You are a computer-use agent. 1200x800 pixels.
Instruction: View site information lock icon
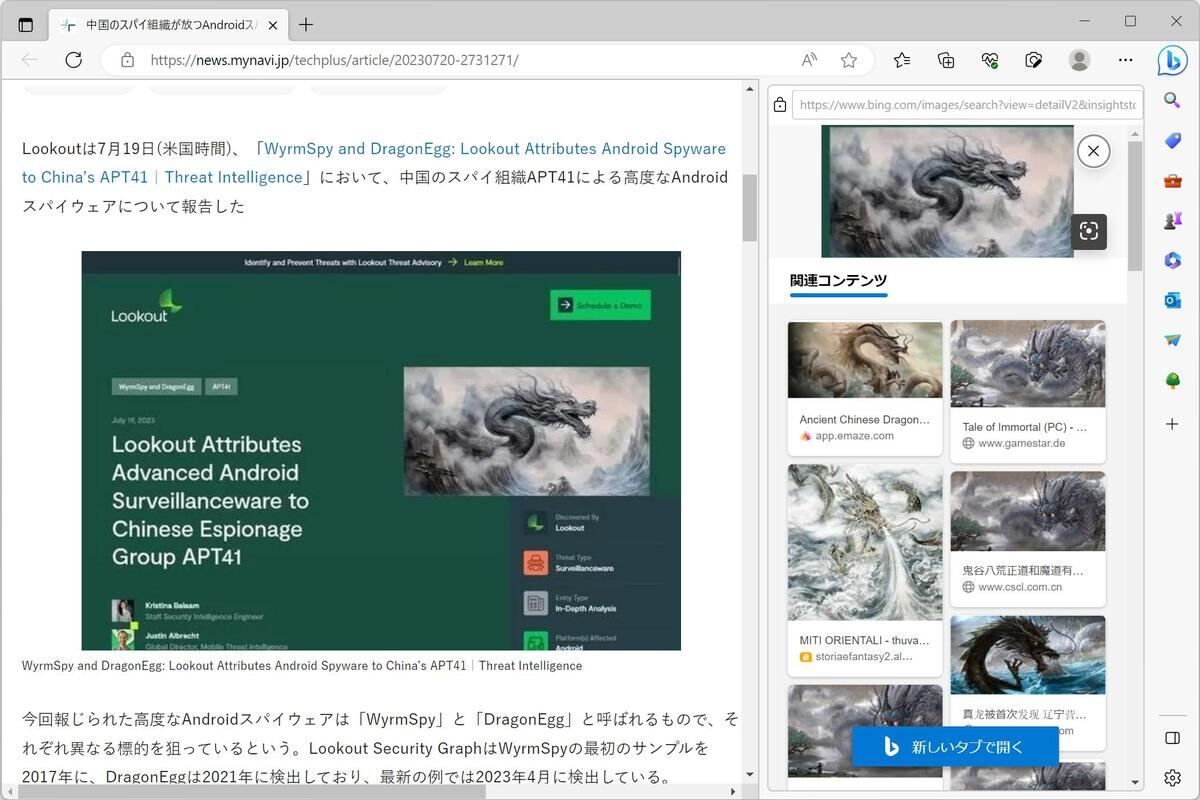pos(127,60)
